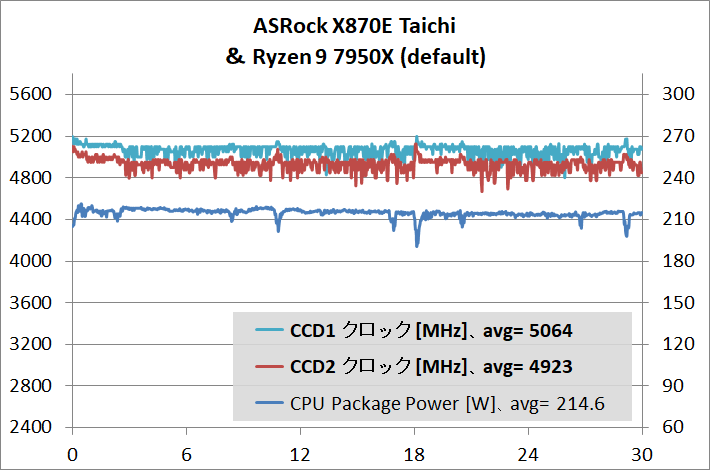Click the subtitle '& Ryzen 9 7950X (default)'
The width and height of the screenshot is (710, 470).
click(x=355, y=57)
